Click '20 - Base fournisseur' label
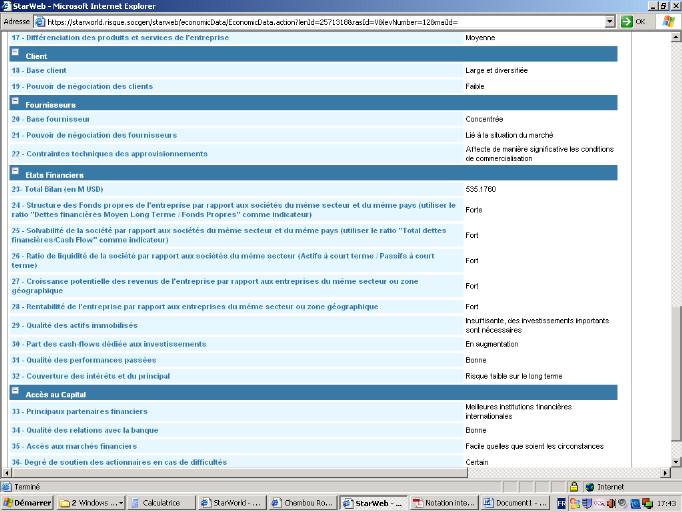 50,119
